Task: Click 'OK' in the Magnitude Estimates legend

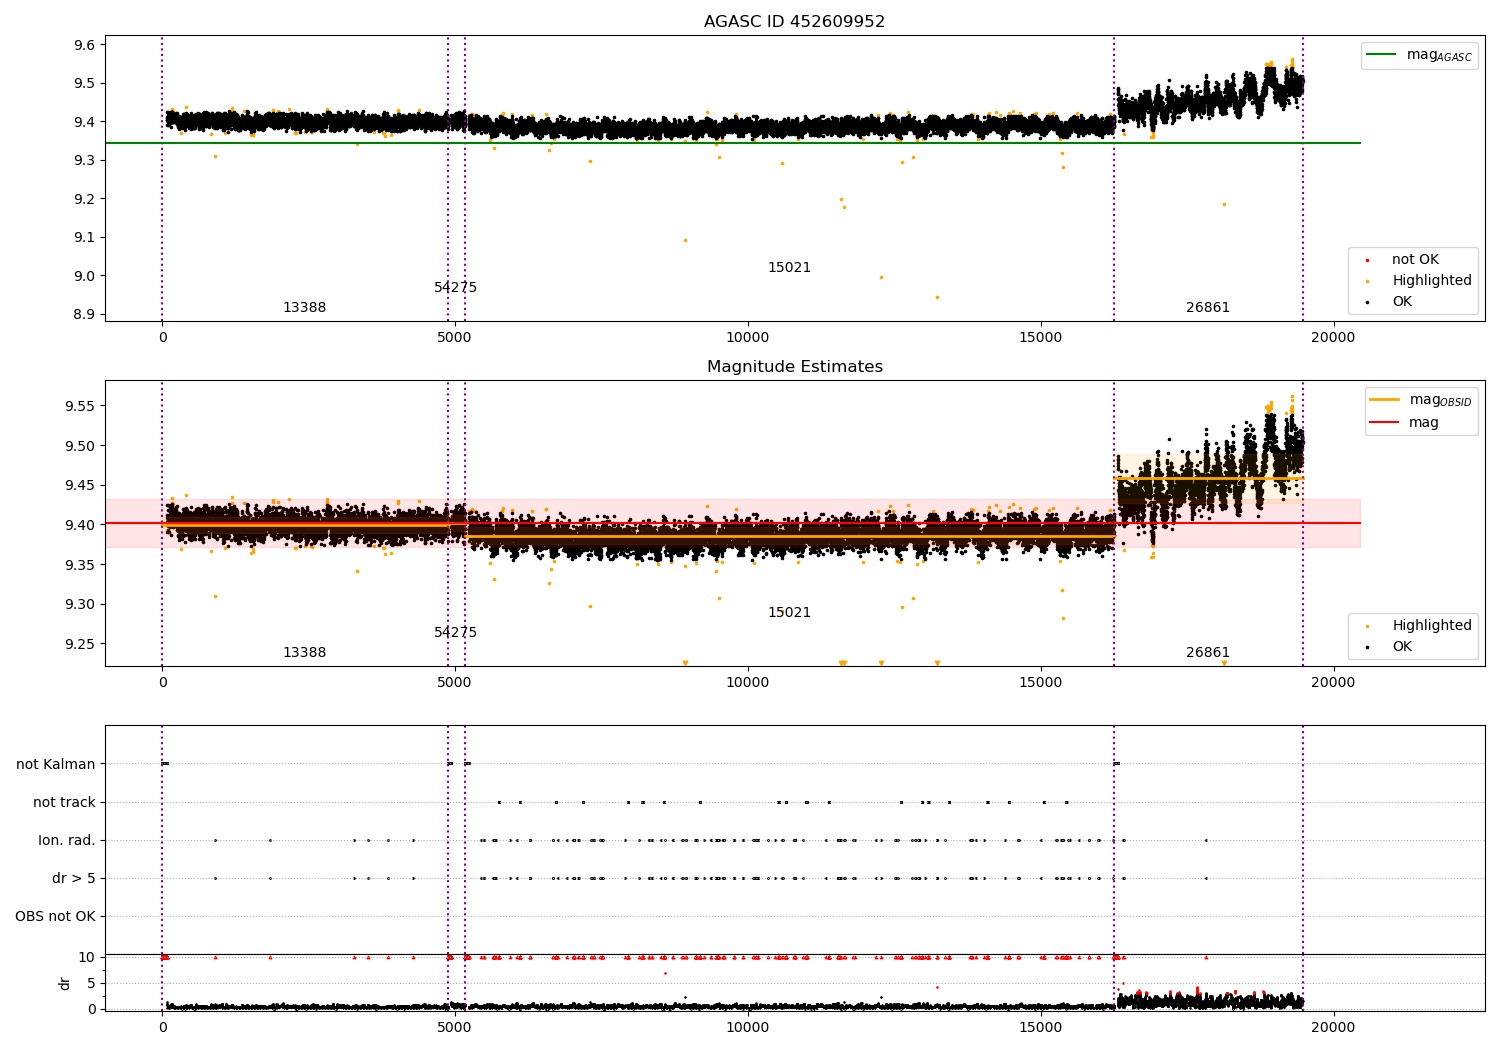Action: coord(1402,647)
